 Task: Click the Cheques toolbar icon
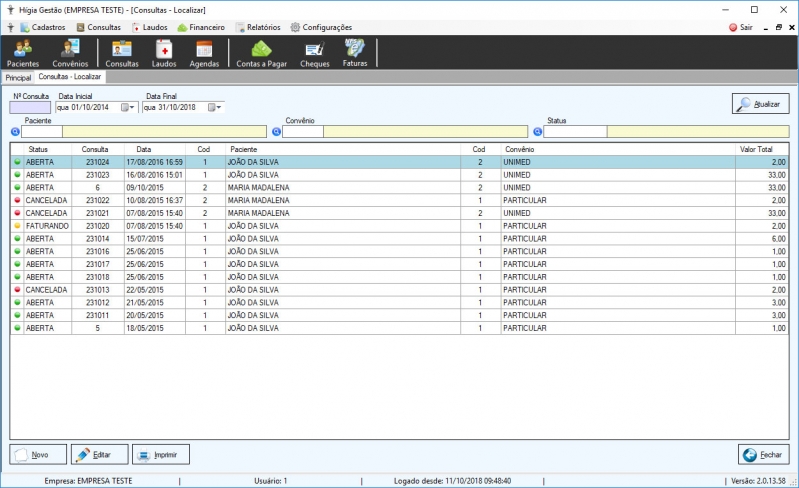click(314, 53)
